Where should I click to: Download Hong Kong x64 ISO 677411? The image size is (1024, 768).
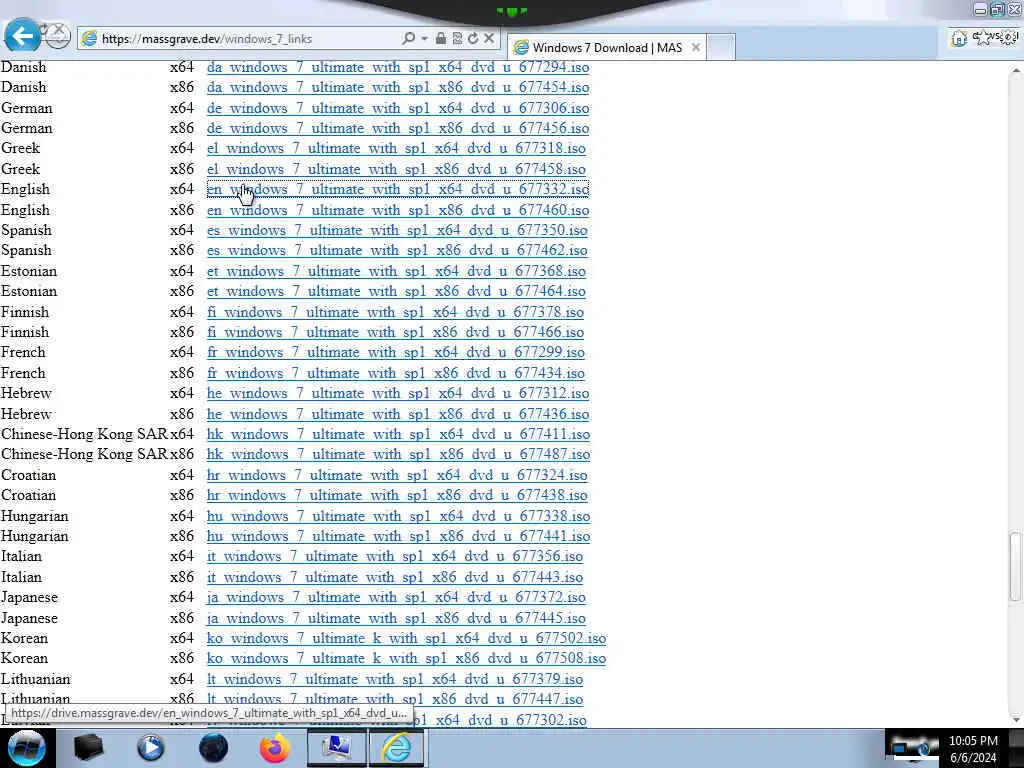(398, 434)
